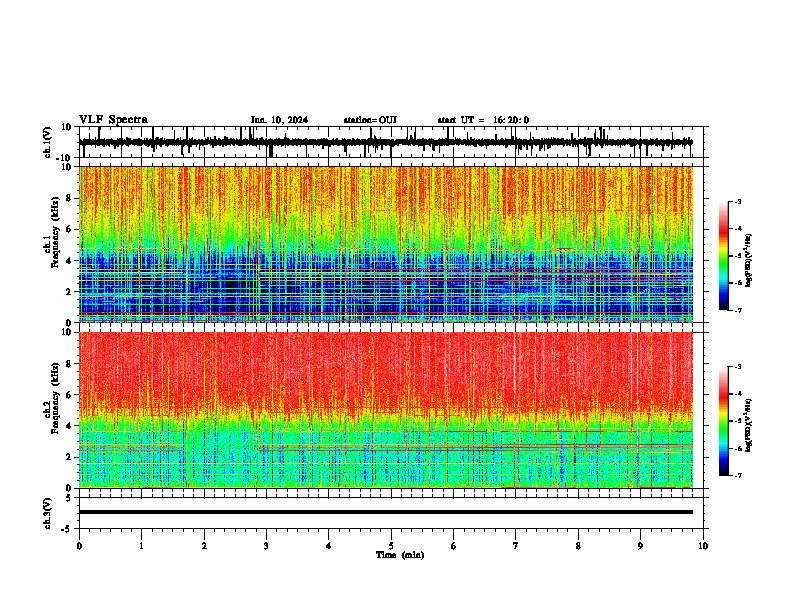Click the time axis tick label "3"
Screen dimensions: 792x612
tap(266, 546)
